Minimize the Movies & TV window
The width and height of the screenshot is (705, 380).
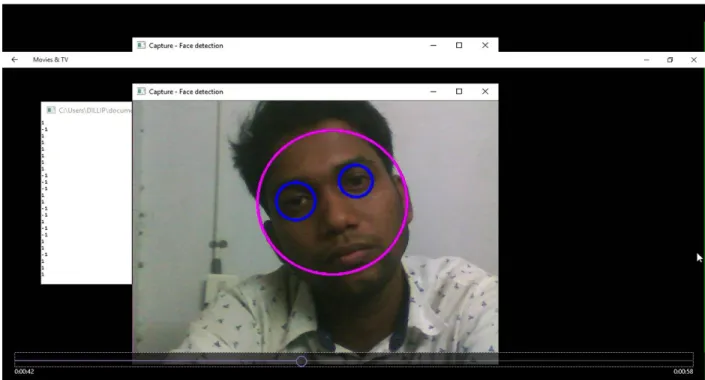click(647, 60)
